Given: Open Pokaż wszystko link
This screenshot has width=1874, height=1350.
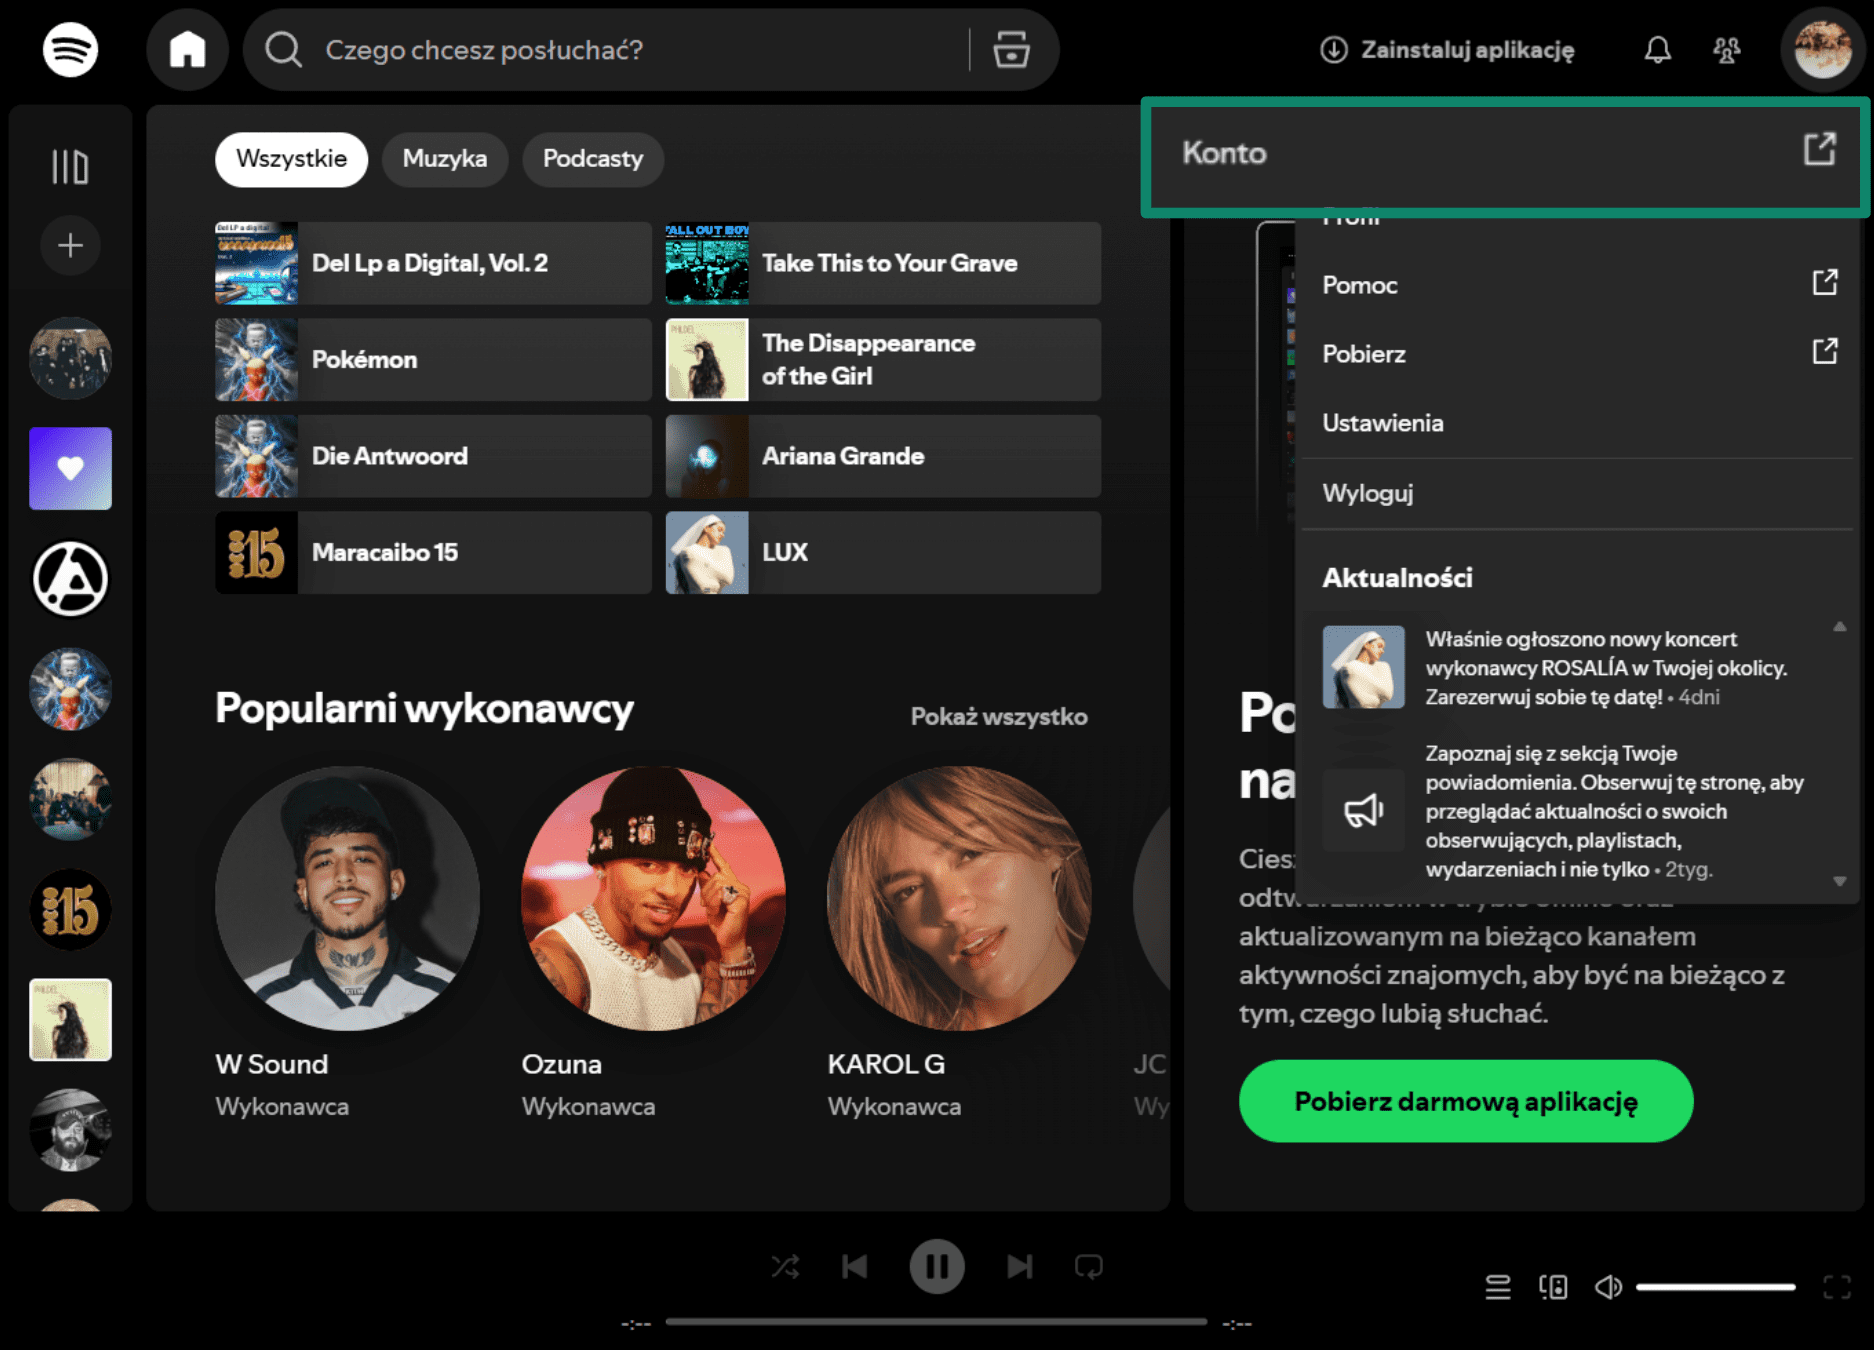Looking at the screenshot, I should click(x=998, y=717).
